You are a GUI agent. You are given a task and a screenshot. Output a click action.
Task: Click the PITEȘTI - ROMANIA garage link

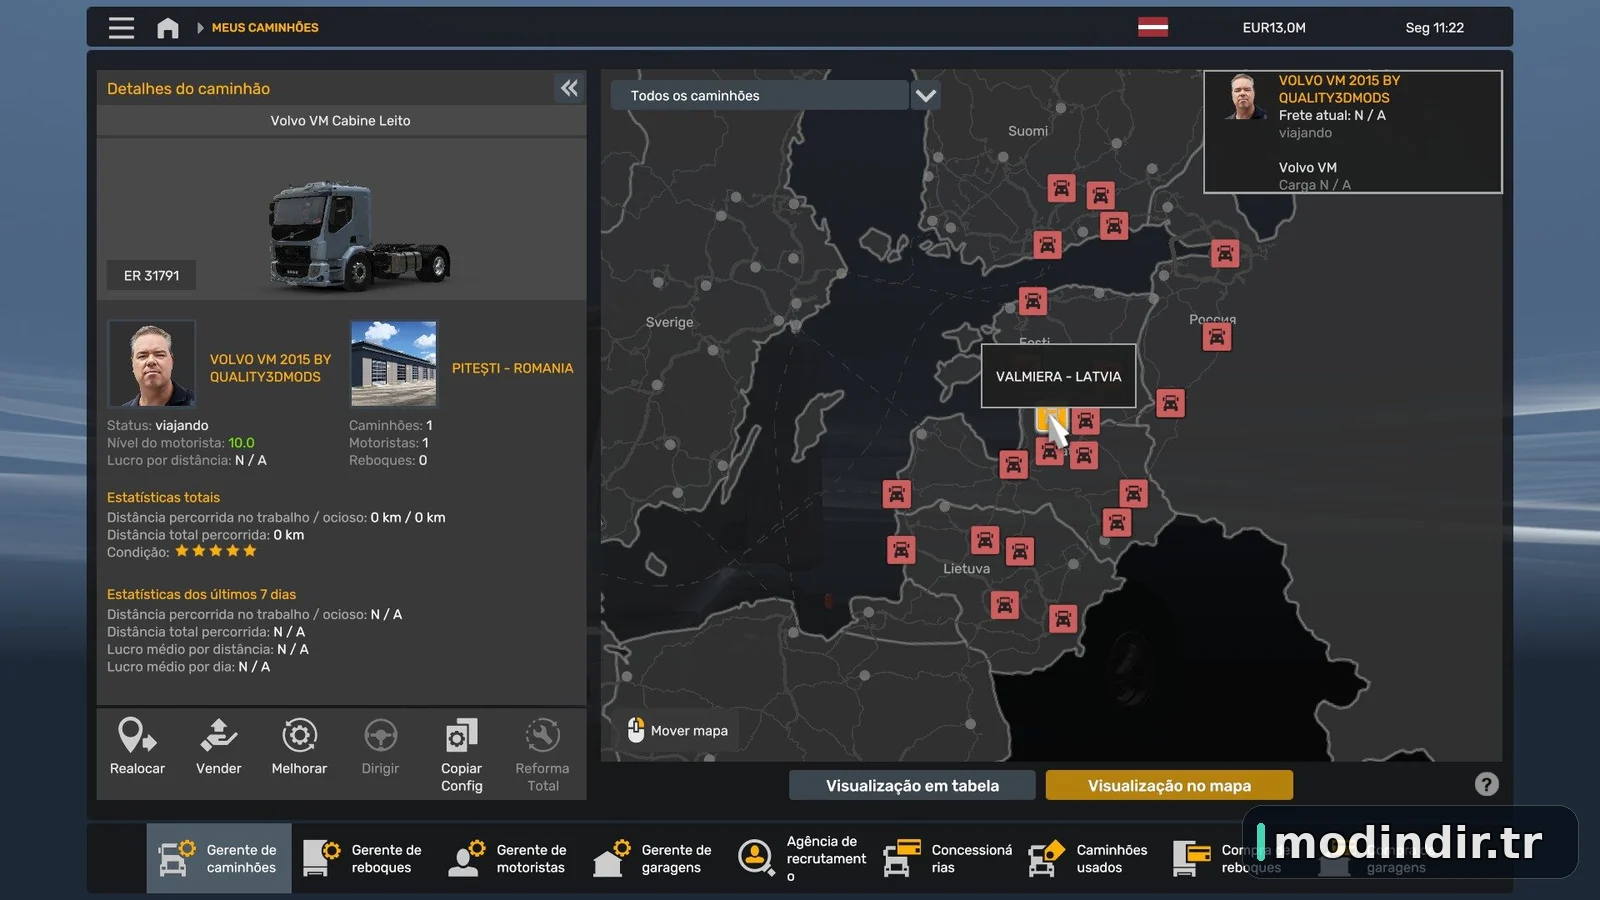click(x=512, y=368)
